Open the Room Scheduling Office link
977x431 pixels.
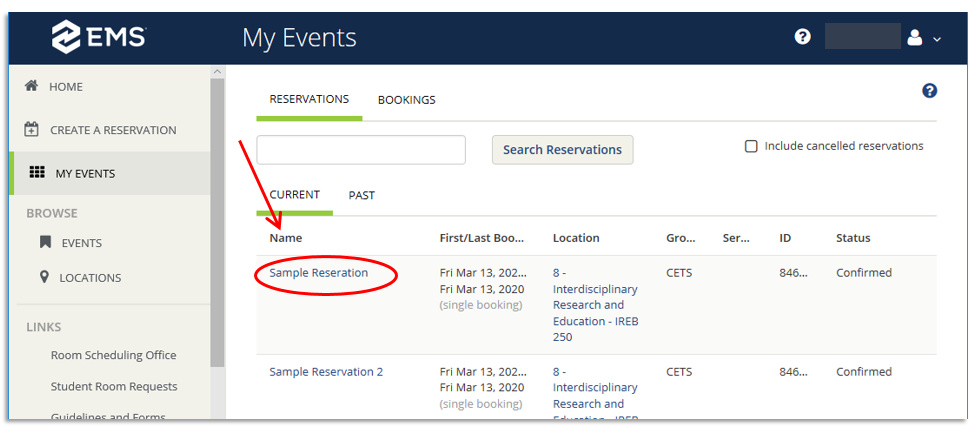[x=113, y=355]
